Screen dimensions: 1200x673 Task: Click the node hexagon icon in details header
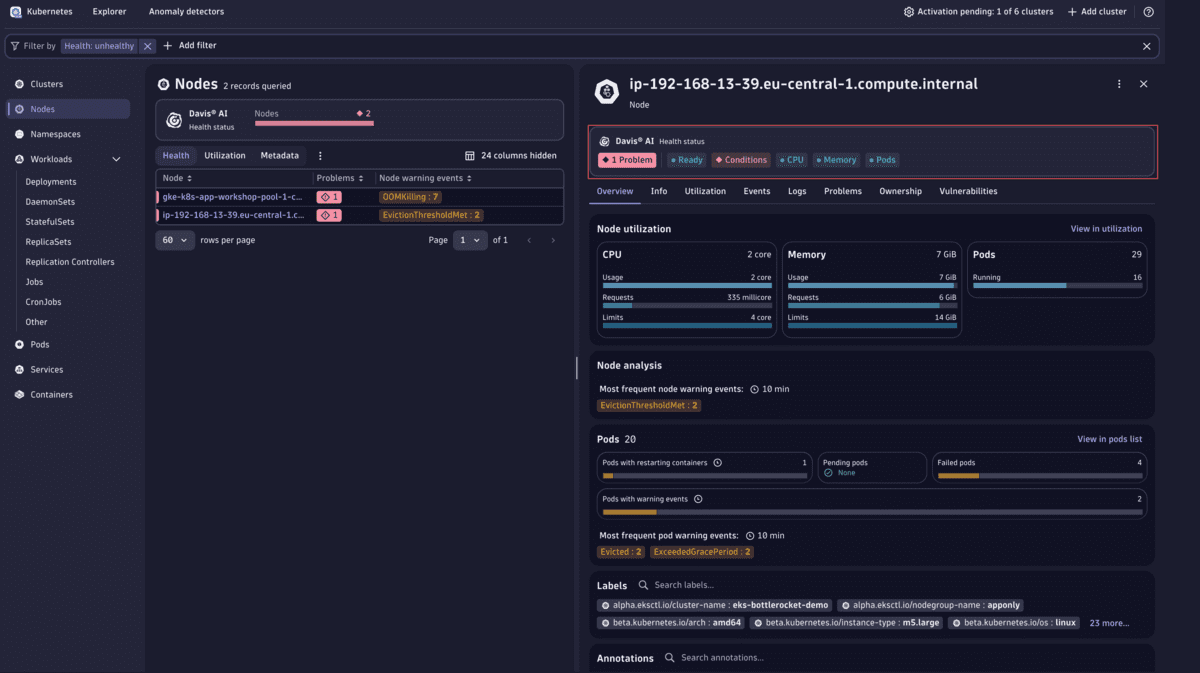pyautogui.click(x=607, y=92)
